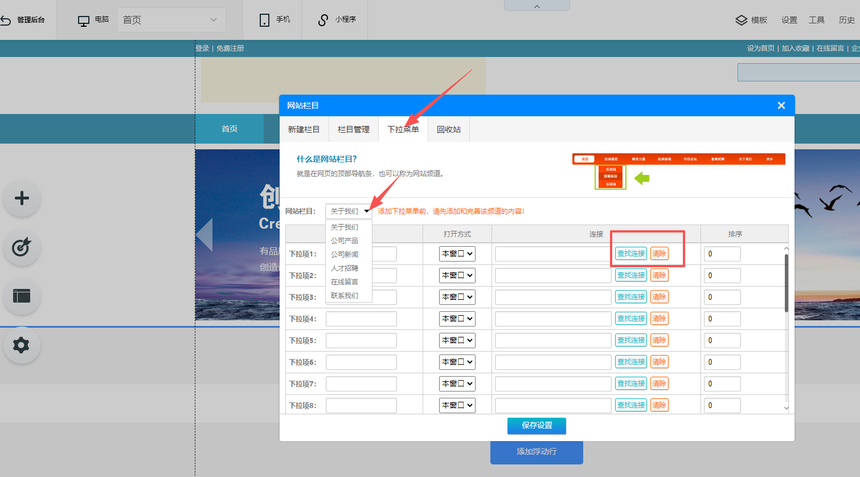860x477 pixels.
Task: Open the 首页 page selector dropdown
Action: [x=171, y=20]
